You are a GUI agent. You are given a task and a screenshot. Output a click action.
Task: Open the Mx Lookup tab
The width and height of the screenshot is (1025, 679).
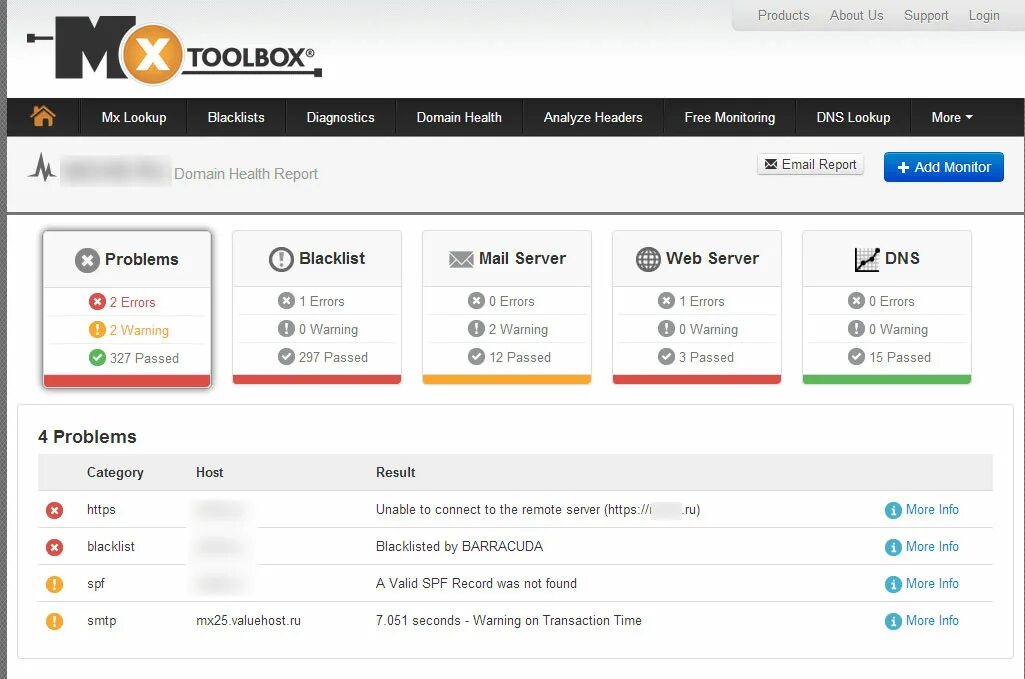[134, 117]
